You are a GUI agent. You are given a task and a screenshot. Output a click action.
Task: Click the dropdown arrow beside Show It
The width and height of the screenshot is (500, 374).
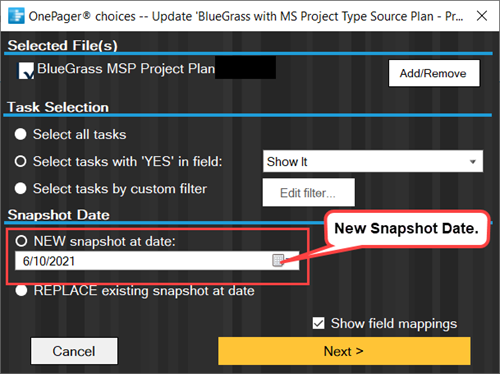click(472, 162)
